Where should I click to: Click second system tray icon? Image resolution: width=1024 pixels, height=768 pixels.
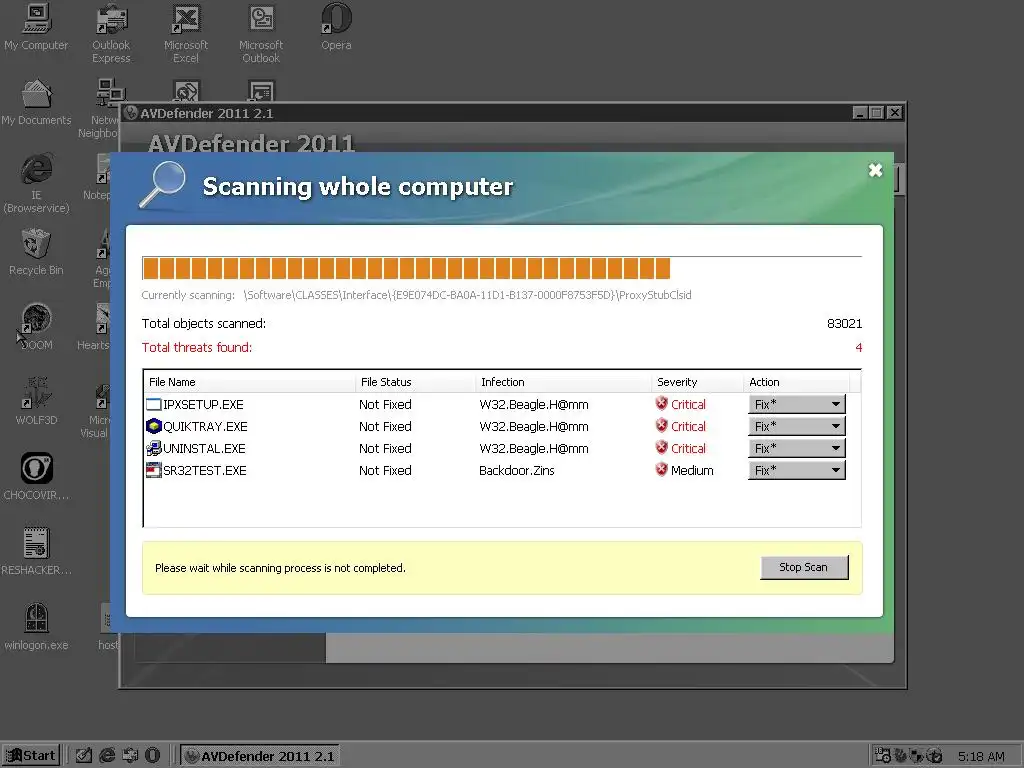(x=900, y=756)
